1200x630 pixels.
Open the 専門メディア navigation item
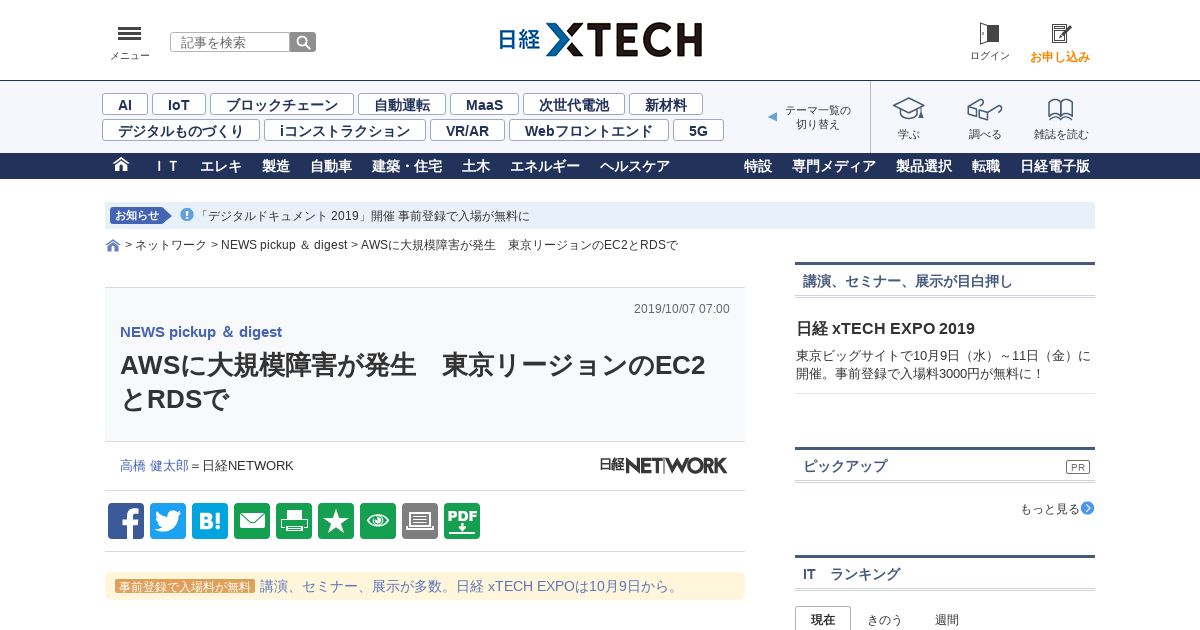tap(834, 166)
